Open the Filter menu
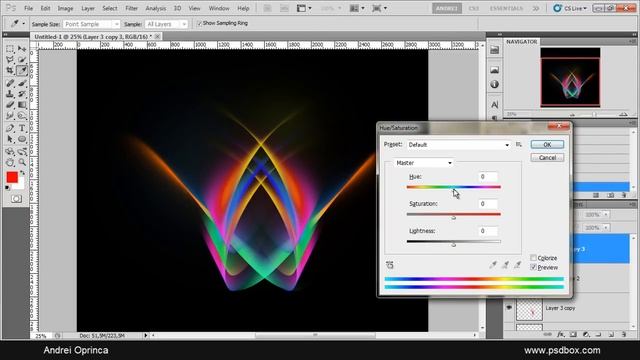 (x=131, y=8)
